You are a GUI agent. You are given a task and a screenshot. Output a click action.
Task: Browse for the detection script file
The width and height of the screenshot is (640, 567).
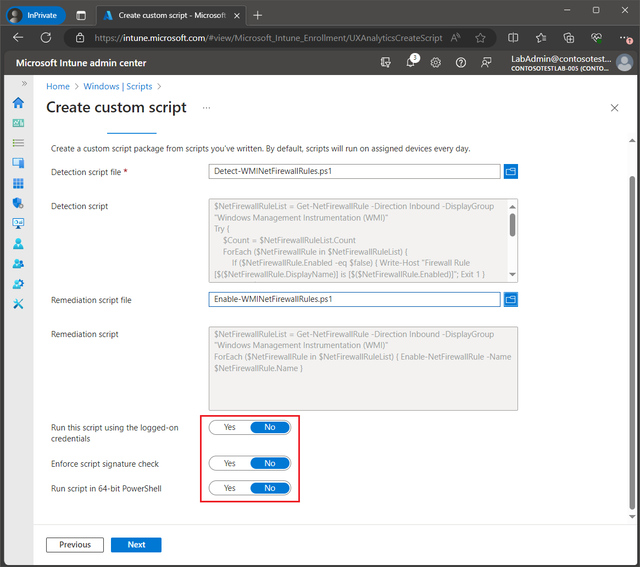(x=511, y=171)
